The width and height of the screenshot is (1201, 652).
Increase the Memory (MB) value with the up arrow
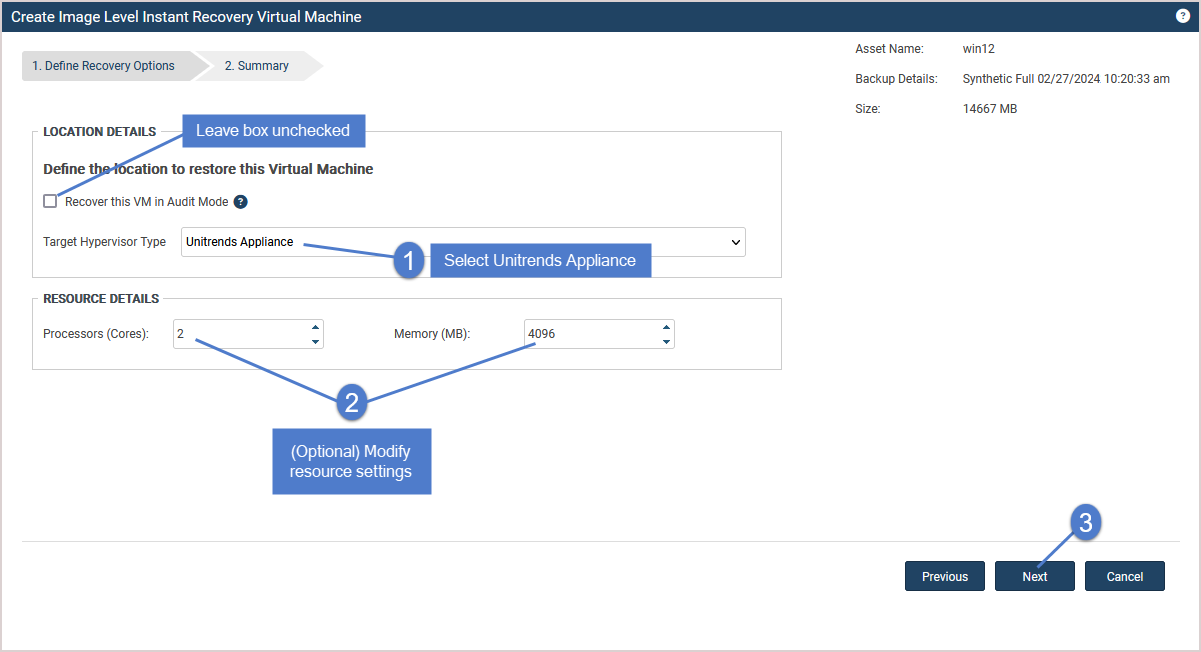pyautogui.click(x=666, y=327)
